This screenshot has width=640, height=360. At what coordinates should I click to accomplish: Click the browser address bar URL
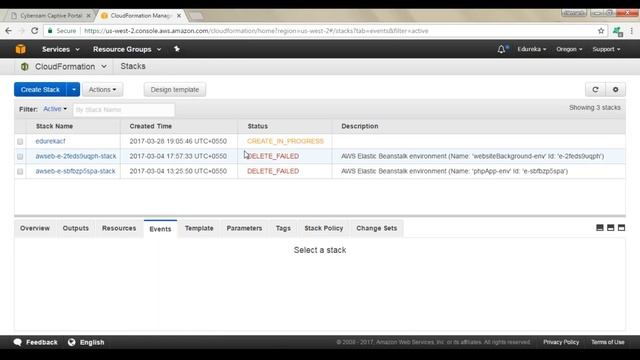click(x=256, y=31)
